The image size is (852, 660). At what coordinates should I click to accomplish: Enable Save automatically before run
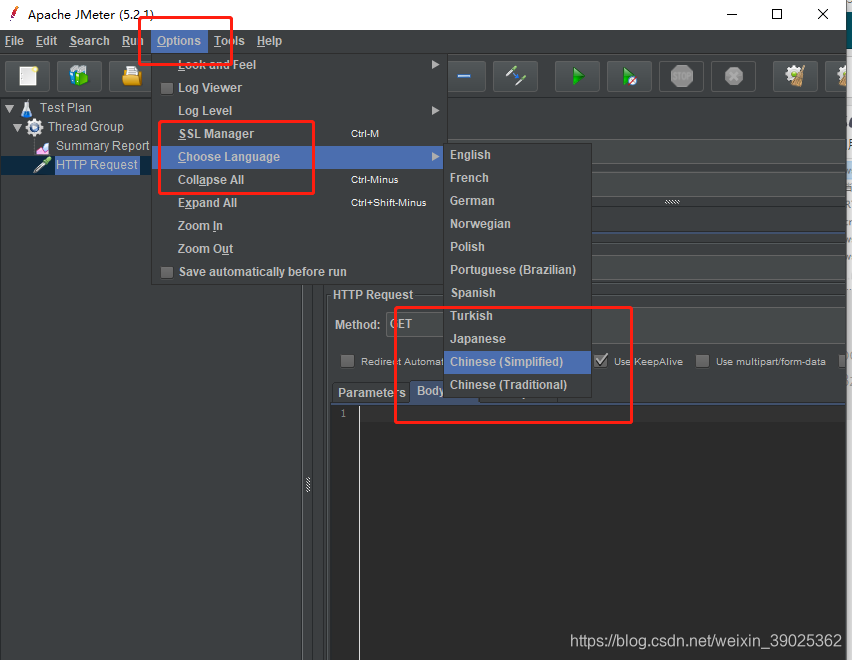pyautogui.click(x=167, y=272)
